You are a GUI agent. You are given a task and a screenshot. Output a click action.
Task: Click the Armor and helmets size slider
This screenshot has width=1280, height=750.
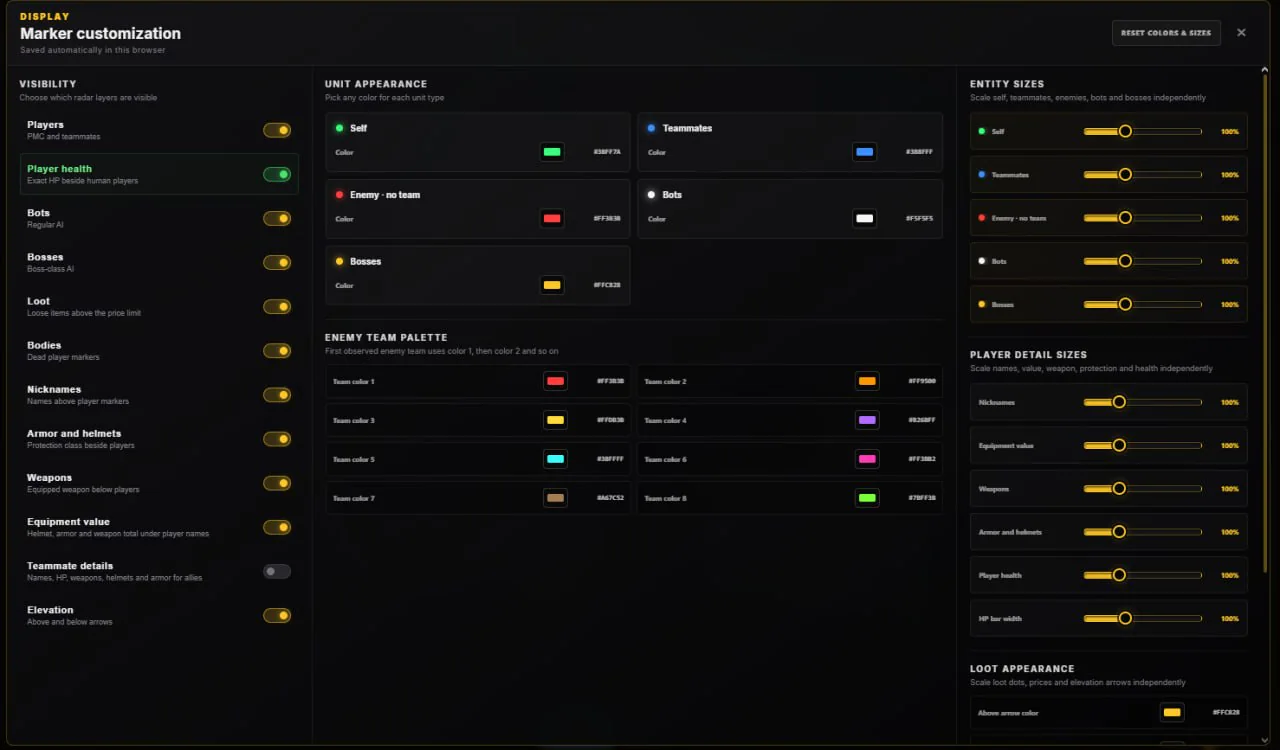click(x=1143, y=532)
